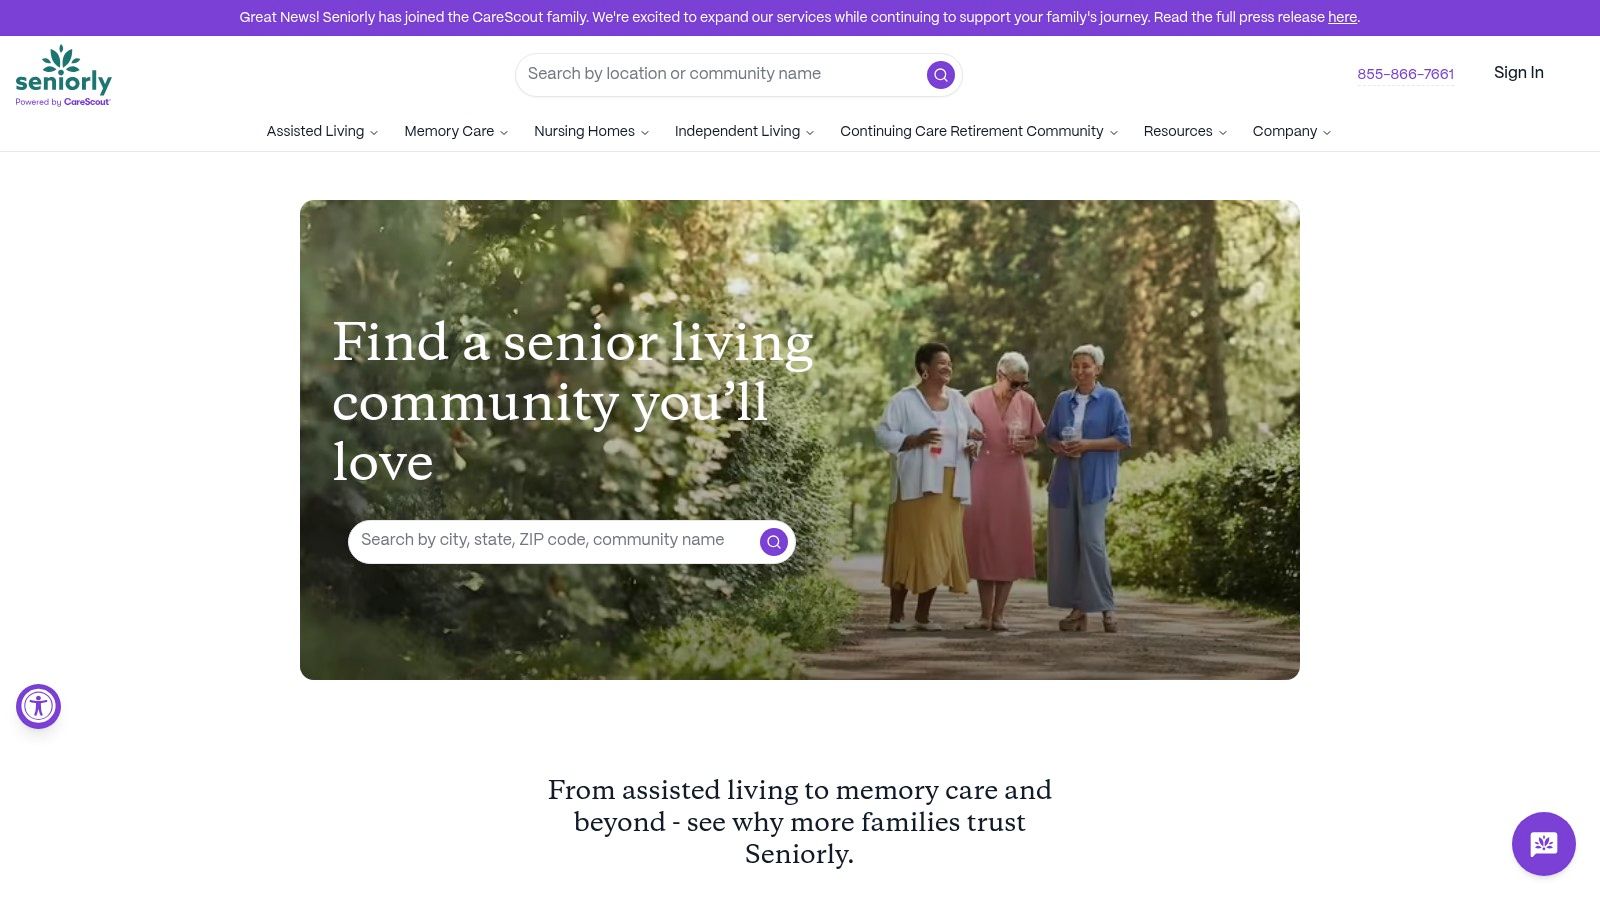Viewport: 1600px width, 900px height.
Task: Open the press release 'here' link
Action: tap(1342, 17)
